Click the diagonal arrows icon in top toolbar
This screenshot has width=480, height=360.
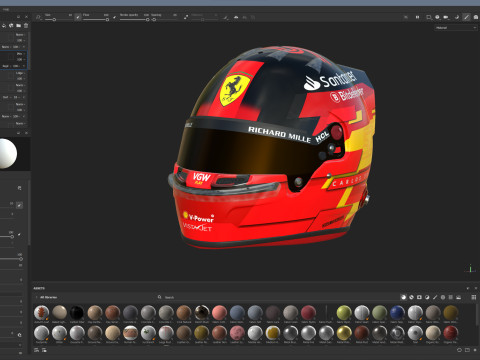tap(186, 17)
